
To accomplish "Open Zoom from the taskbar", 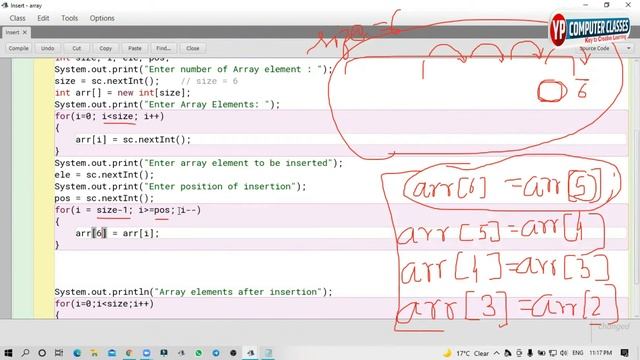I will coord(146,353).
